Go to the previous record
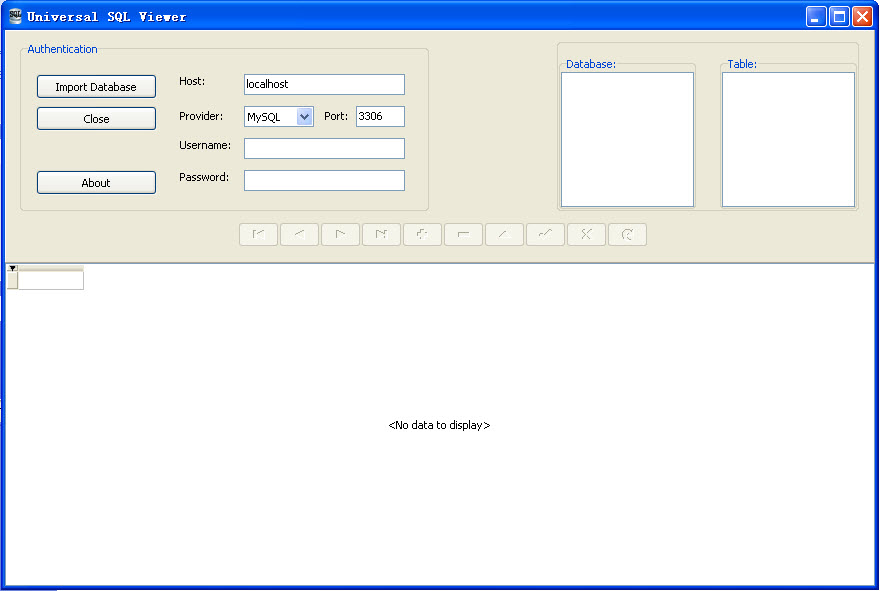 click(300, 234)
